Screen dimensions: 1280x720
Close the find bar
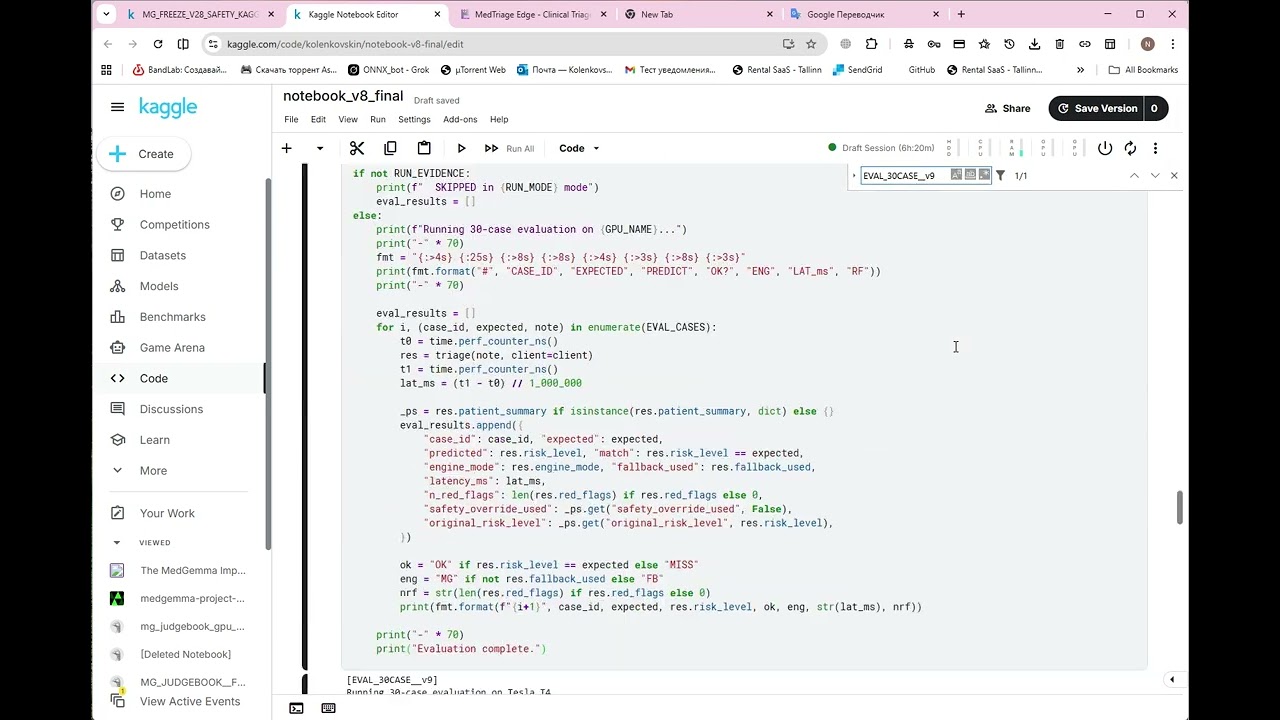tap(1174, 175)
